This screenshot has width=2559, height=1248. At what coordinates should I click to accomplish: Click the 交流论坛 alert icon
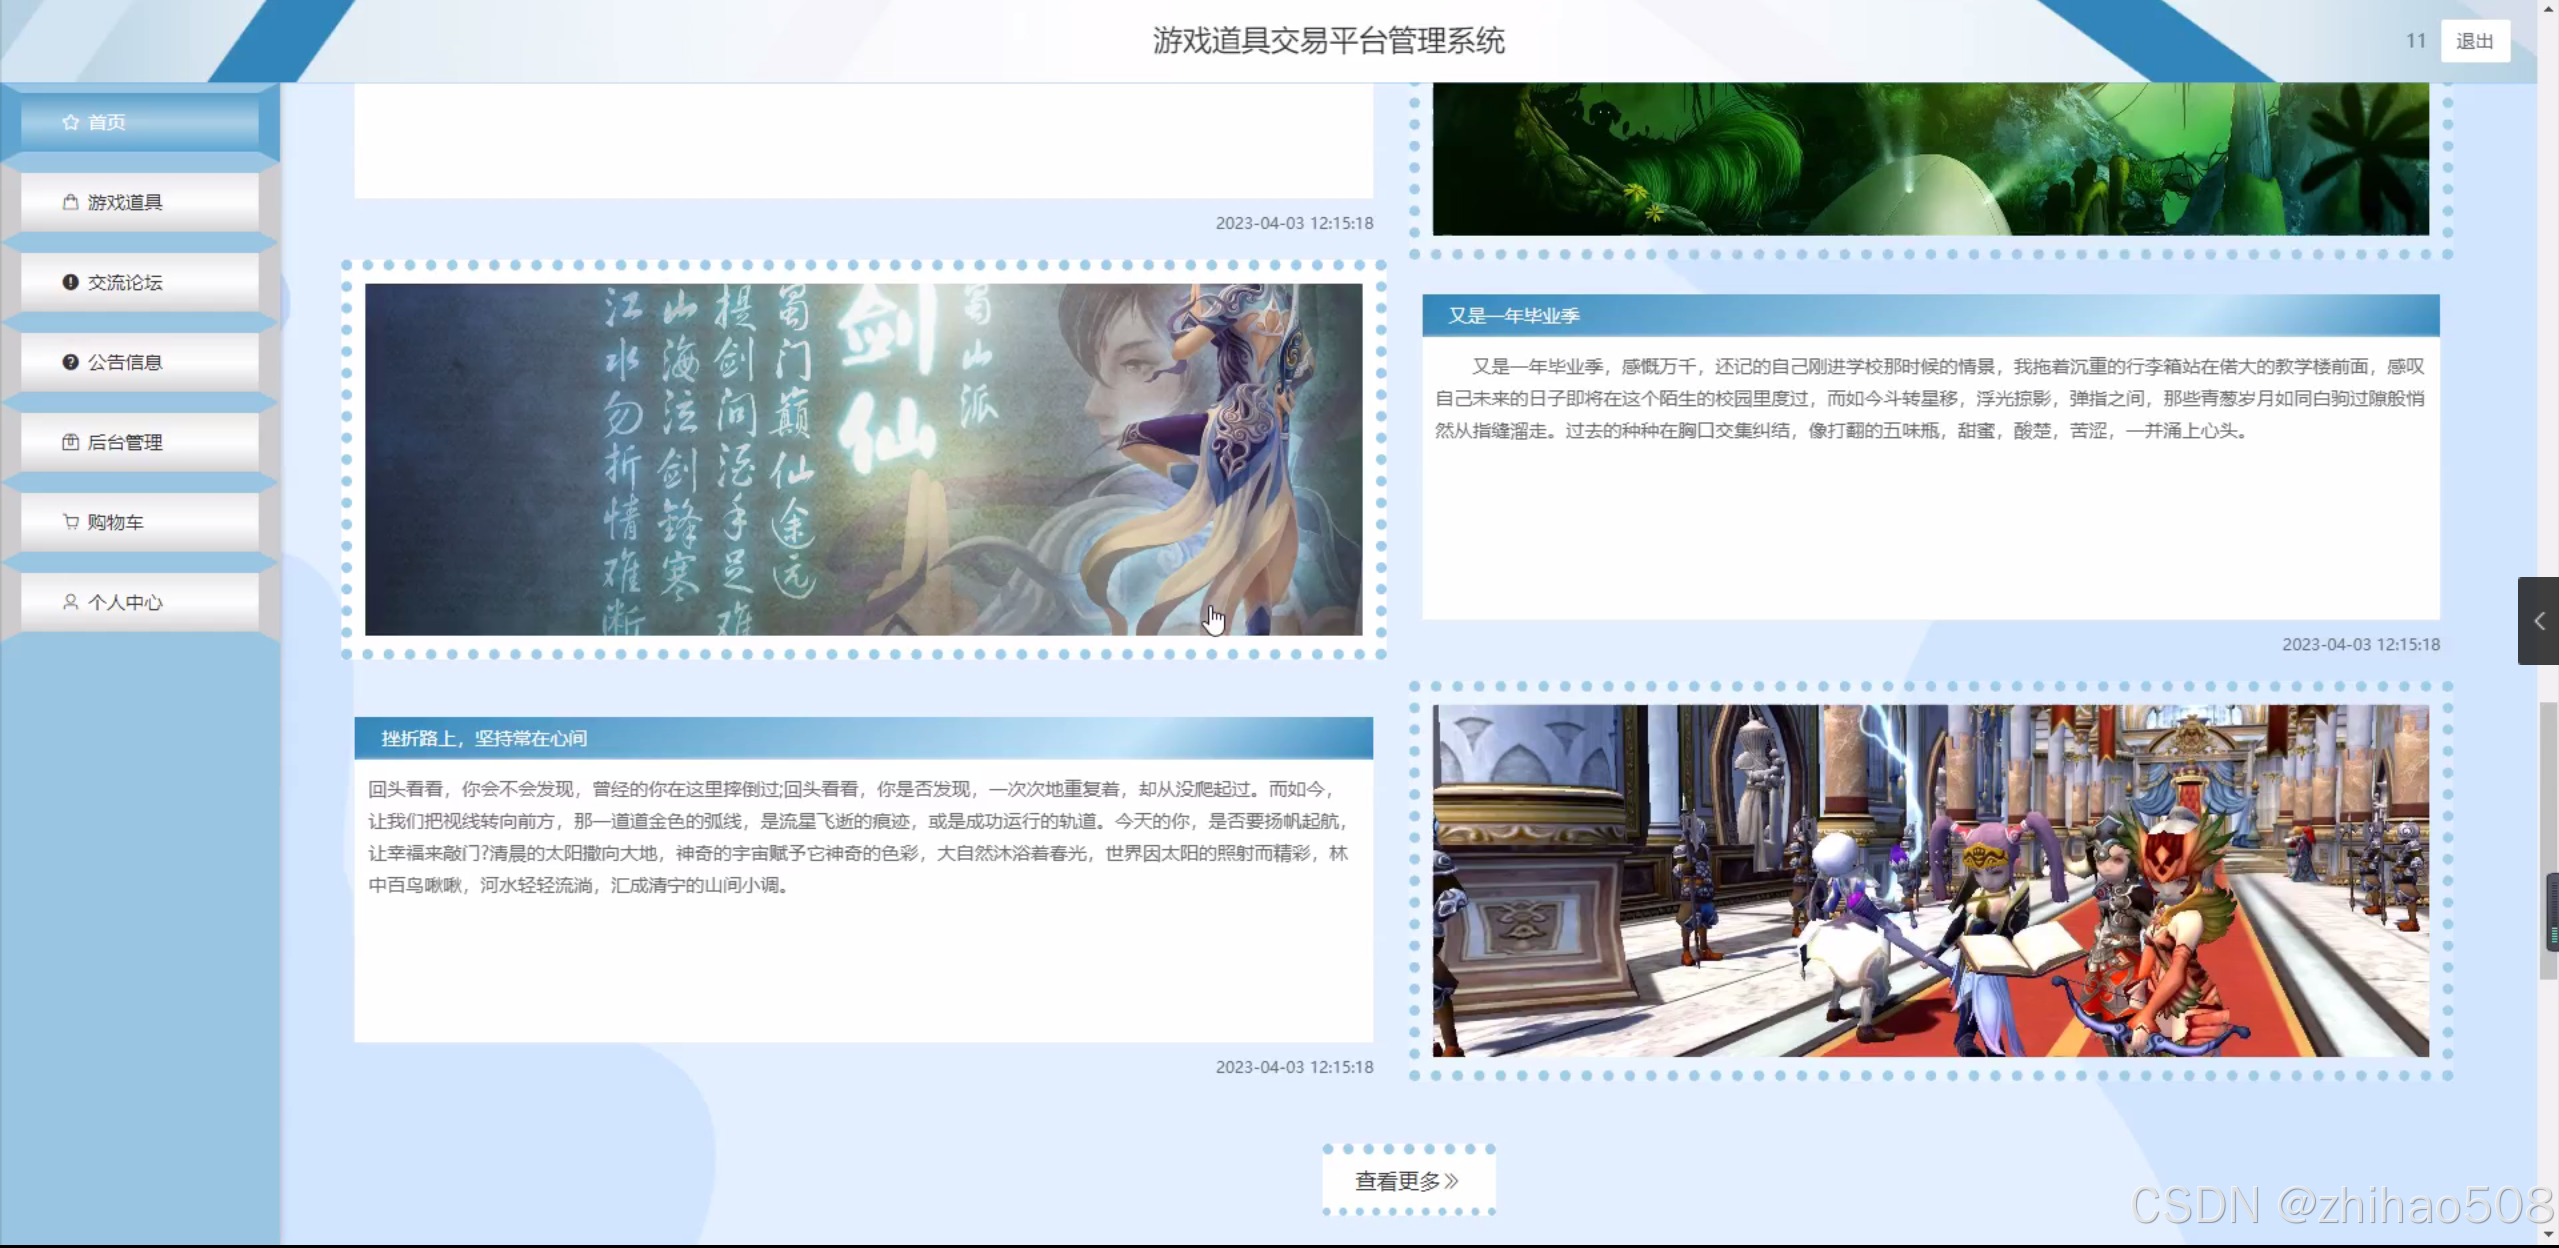click(x=69, y=281)
